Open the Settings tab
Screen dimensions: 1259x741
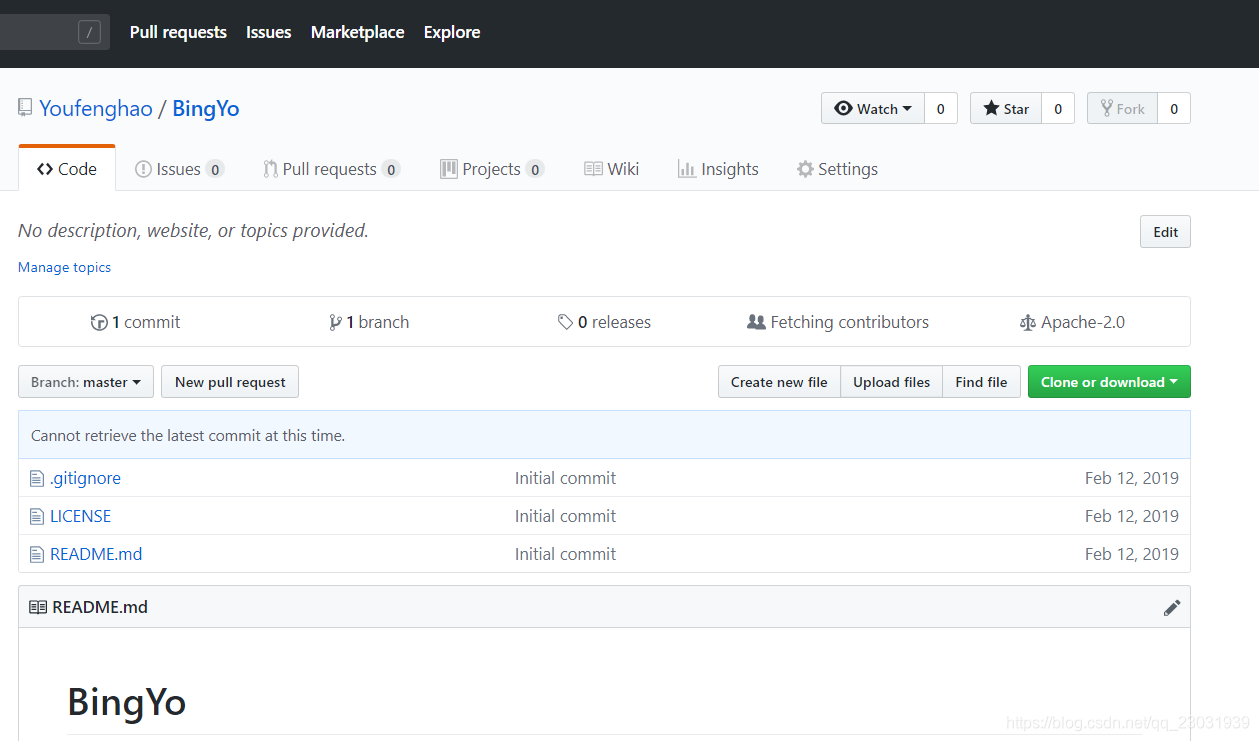point(837,169)
